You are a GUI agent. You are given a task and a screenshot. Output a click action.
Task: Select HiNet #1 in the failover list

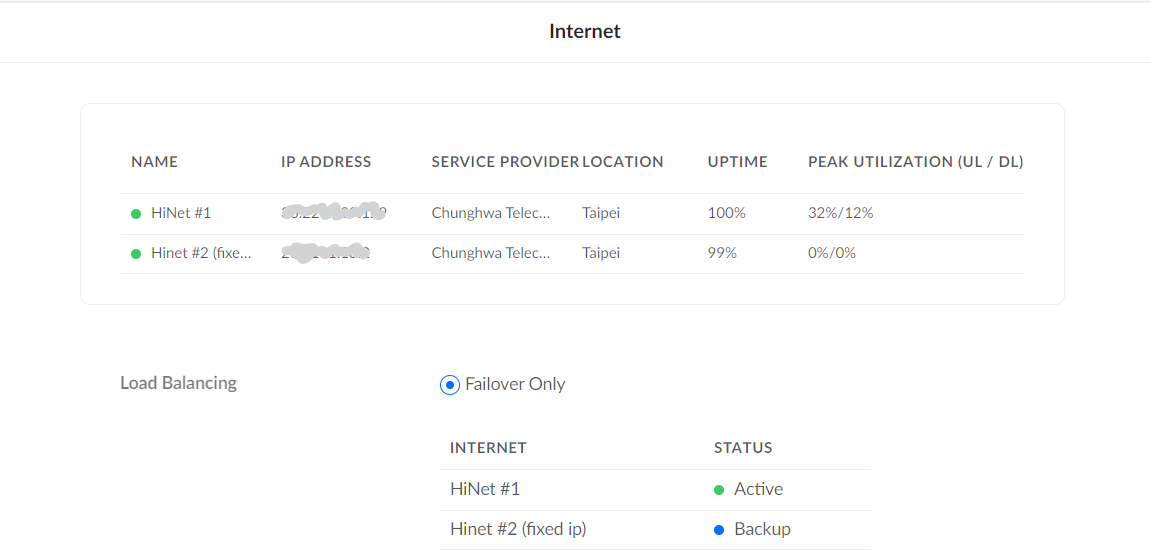(485, 489)
